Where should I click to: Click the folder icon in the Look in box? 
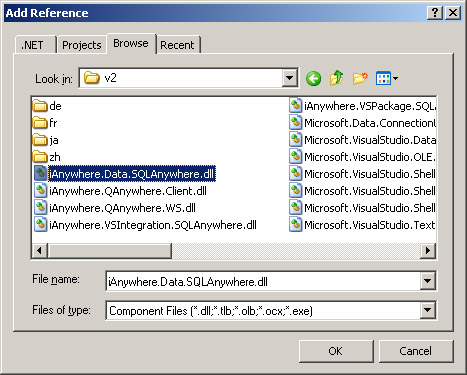pyautogui.click(x=92, y=78)
